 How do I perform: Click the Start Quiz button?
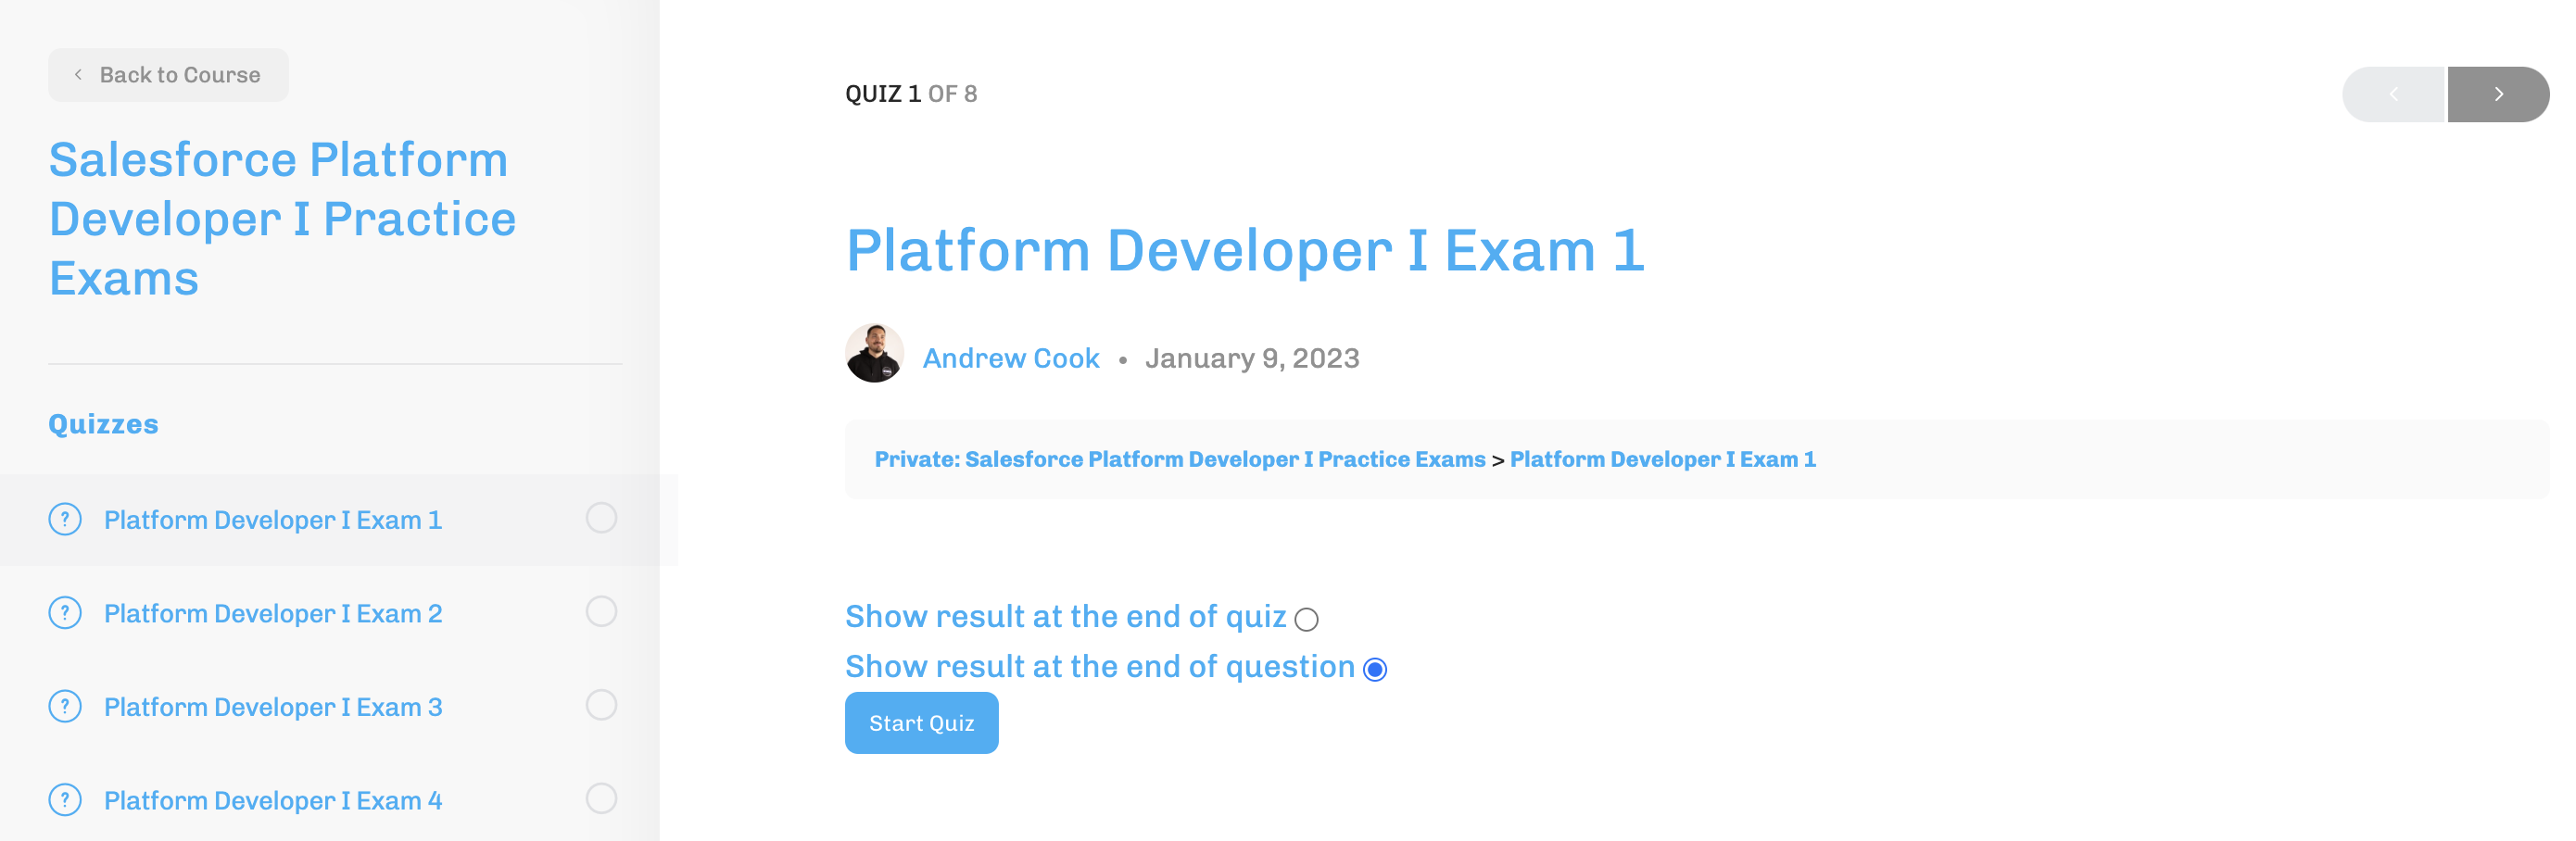pyautogui.click(x=921, y=723)
